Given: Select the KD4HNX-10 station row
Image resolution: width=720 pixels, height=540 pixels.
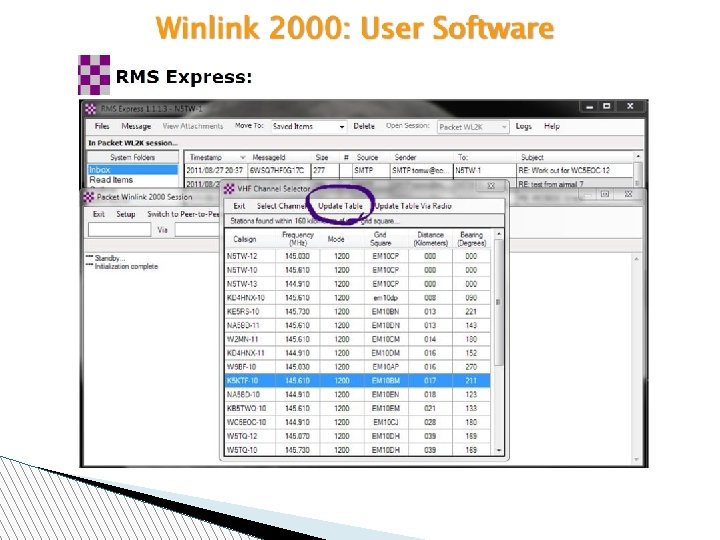Looking at the screenshot, I should pos(358,298).
